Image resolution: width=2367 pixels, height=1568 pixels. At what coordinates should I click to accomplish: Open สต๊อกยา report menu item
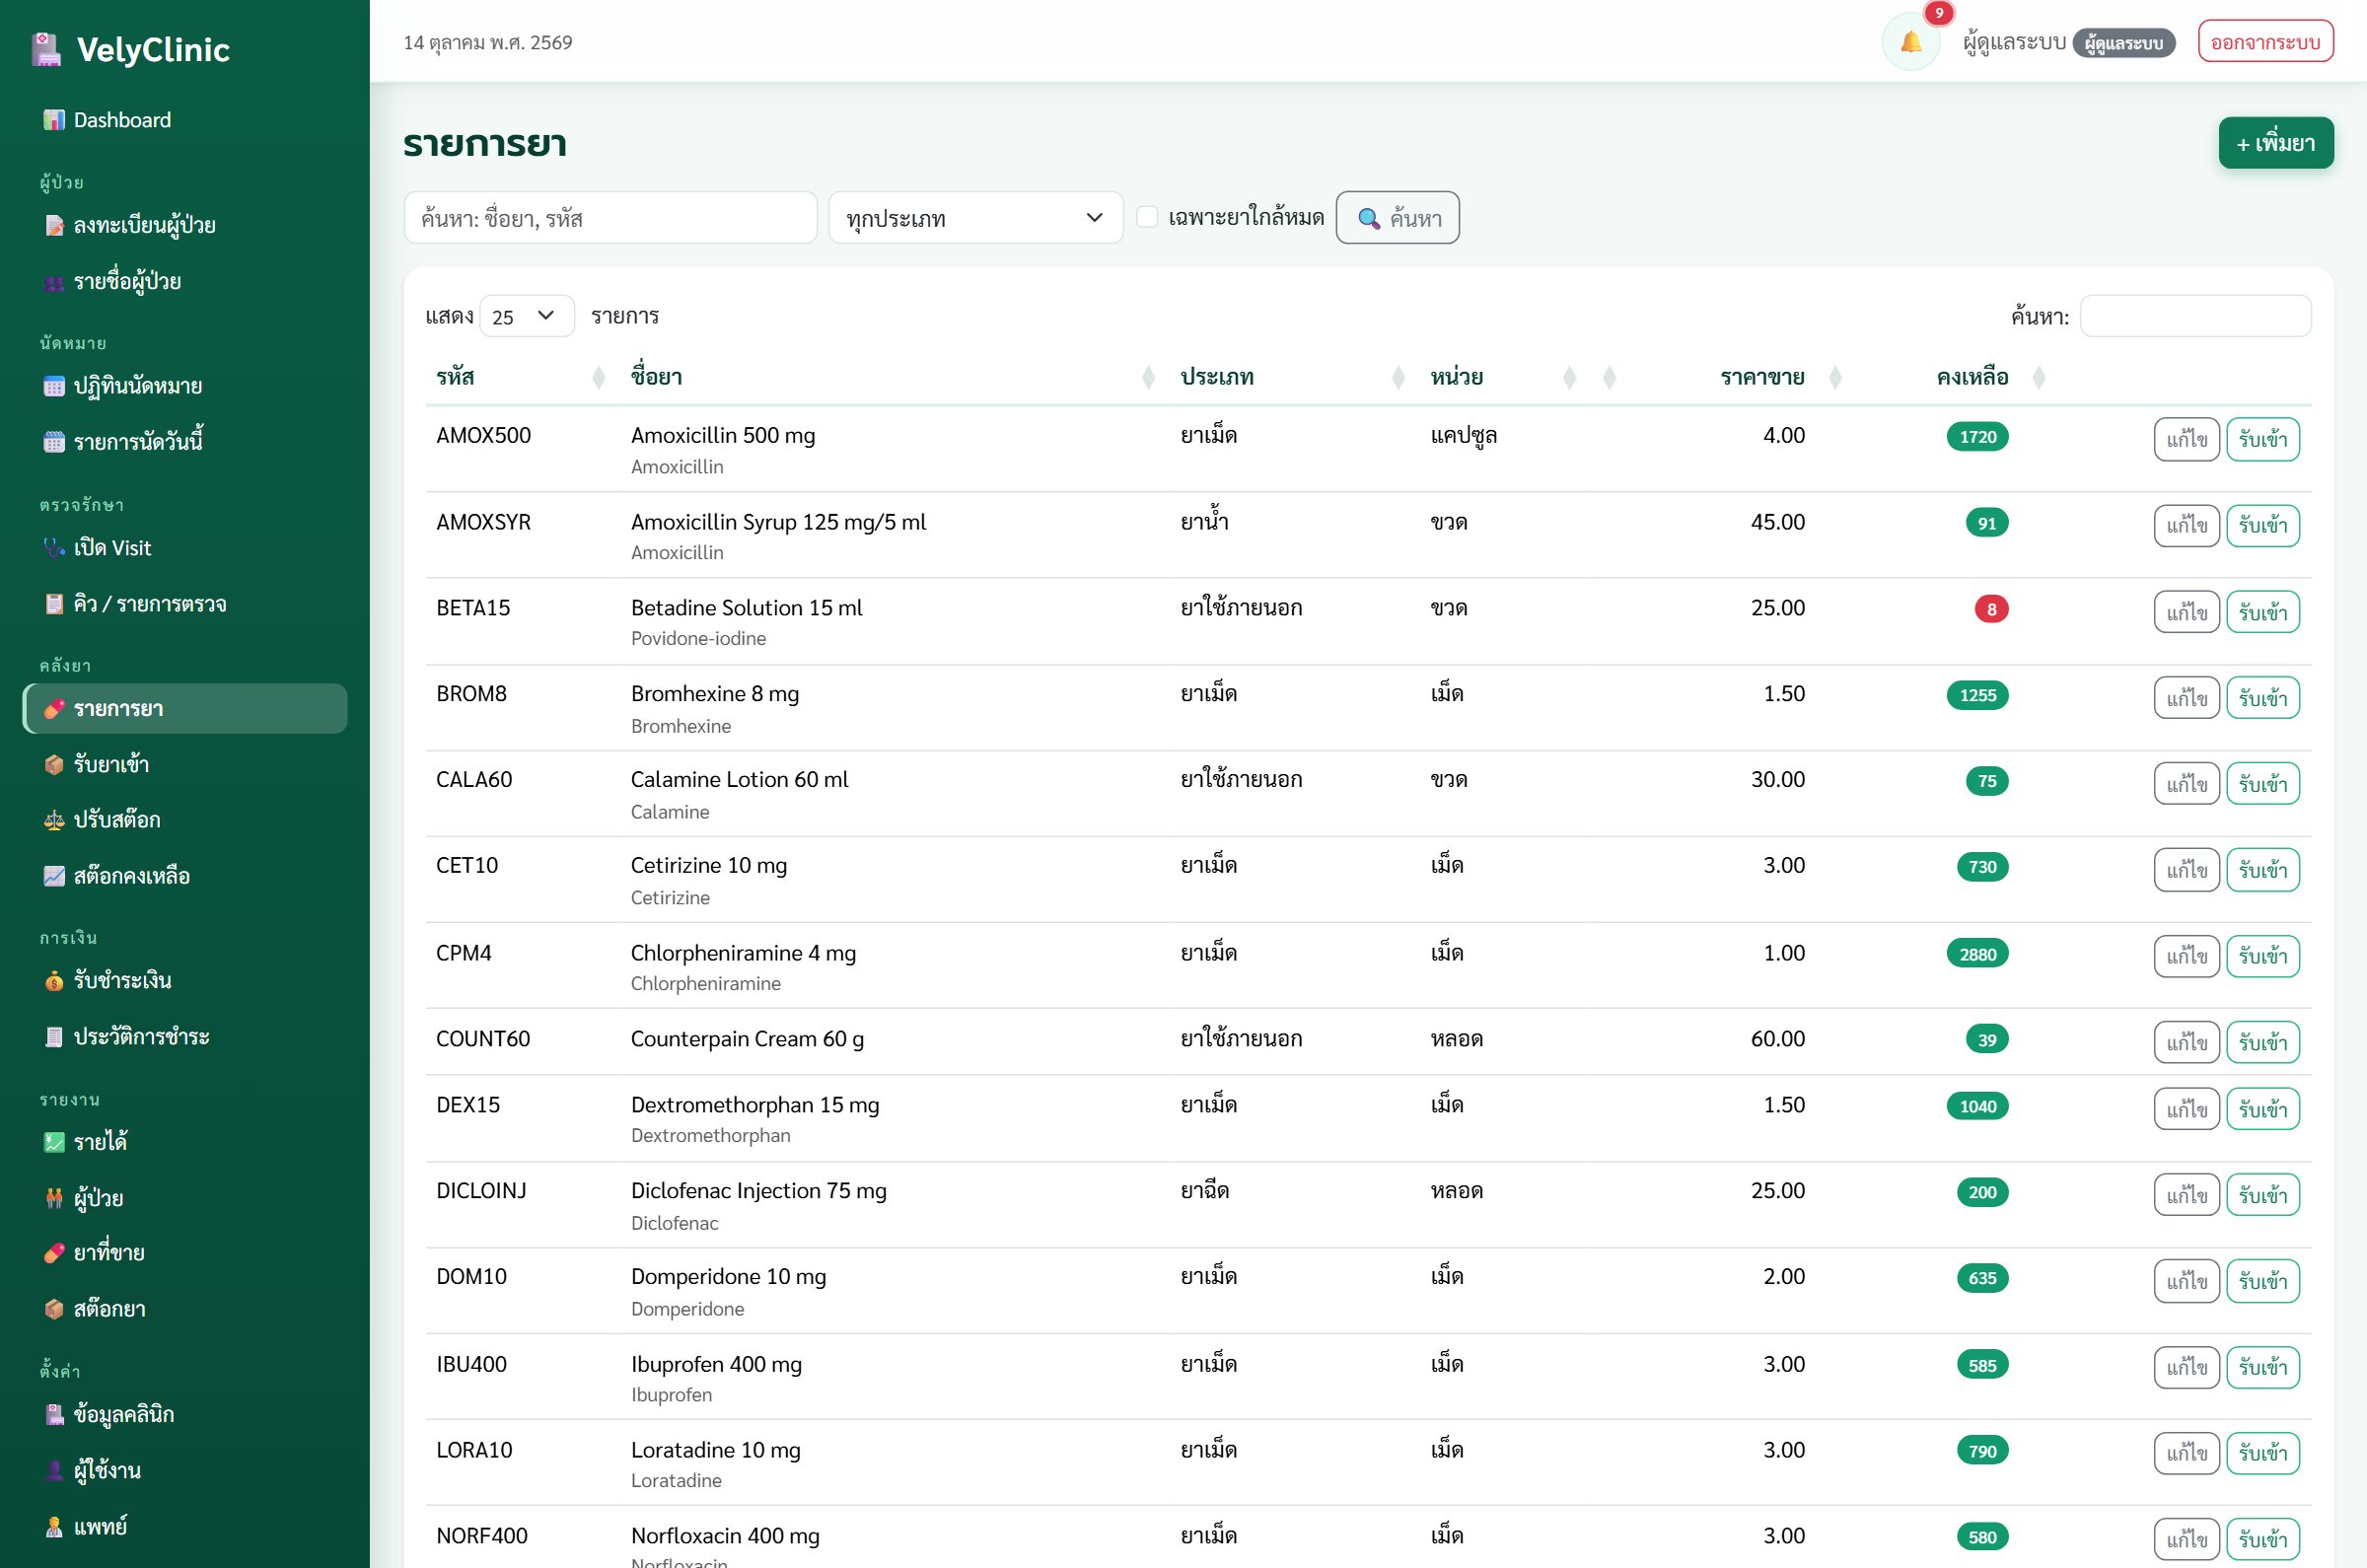point(185,1309)
